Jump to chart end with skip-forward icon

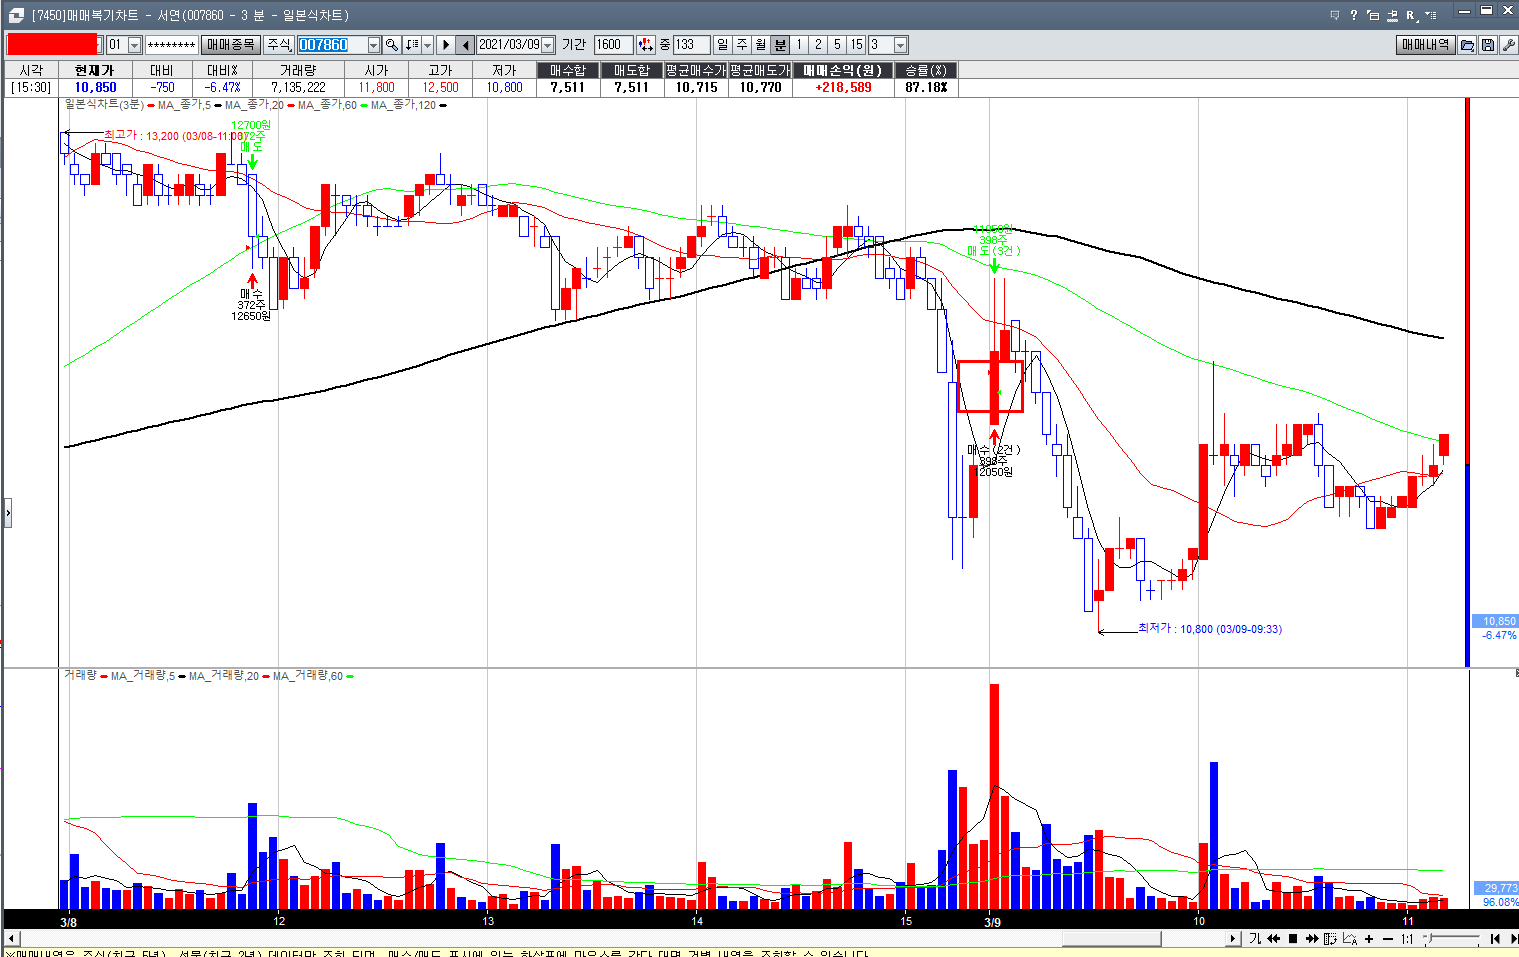[x=1513, y=939]
